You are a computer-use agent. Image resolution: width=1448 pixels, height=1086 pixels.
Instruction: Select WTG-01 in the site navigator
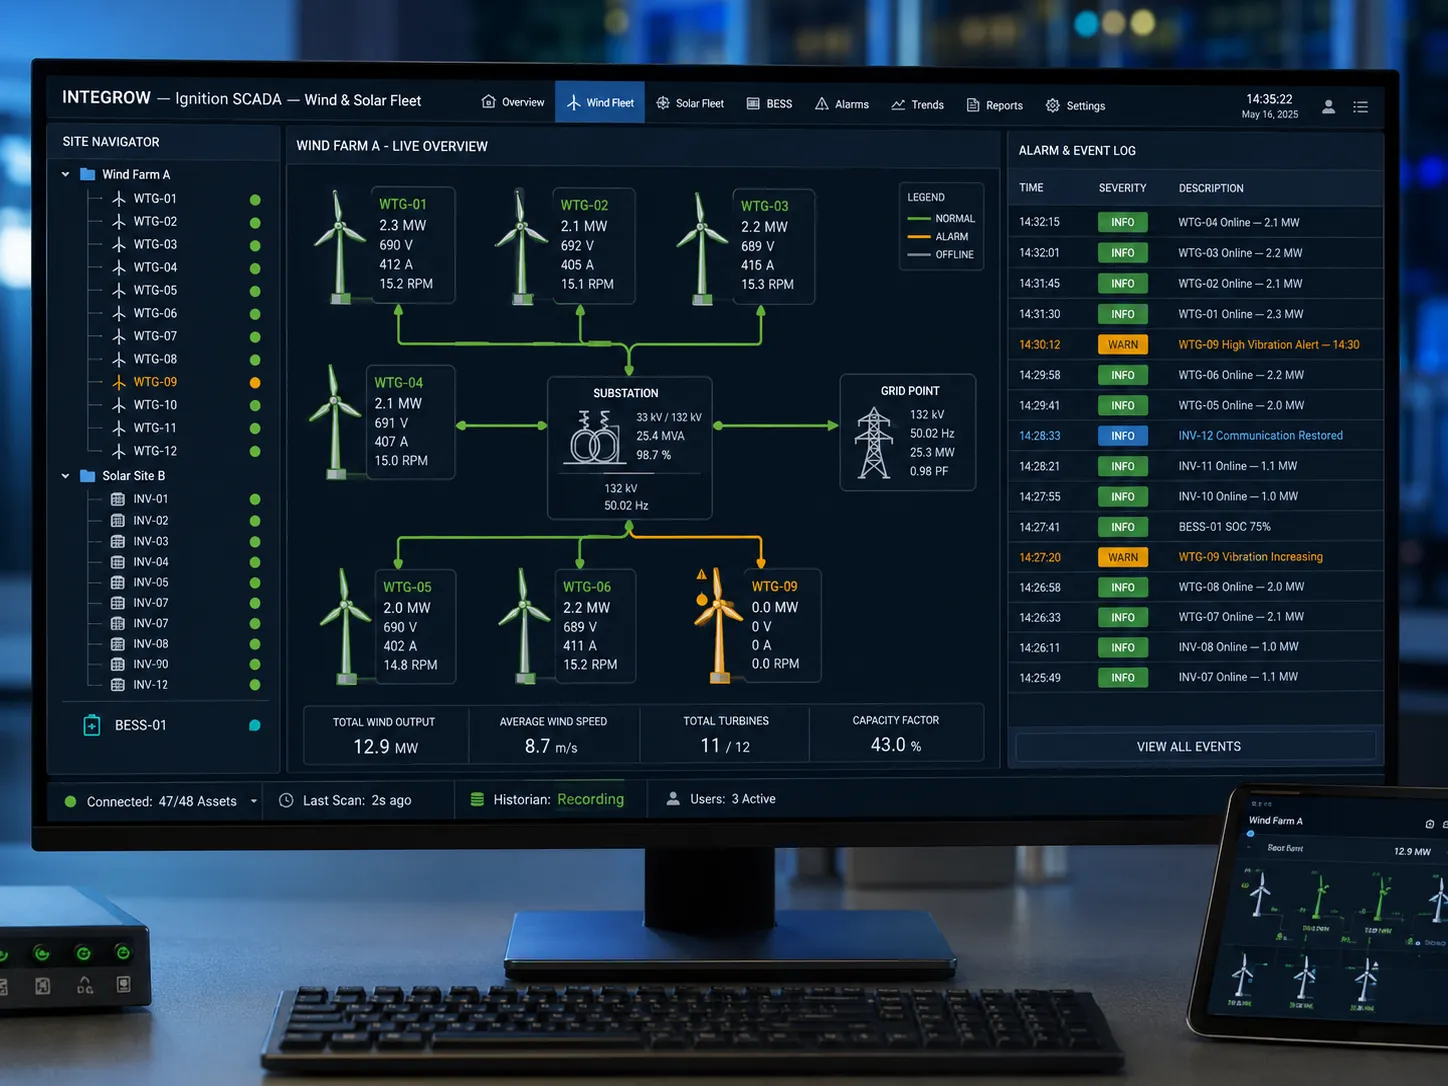click(155, 198)
